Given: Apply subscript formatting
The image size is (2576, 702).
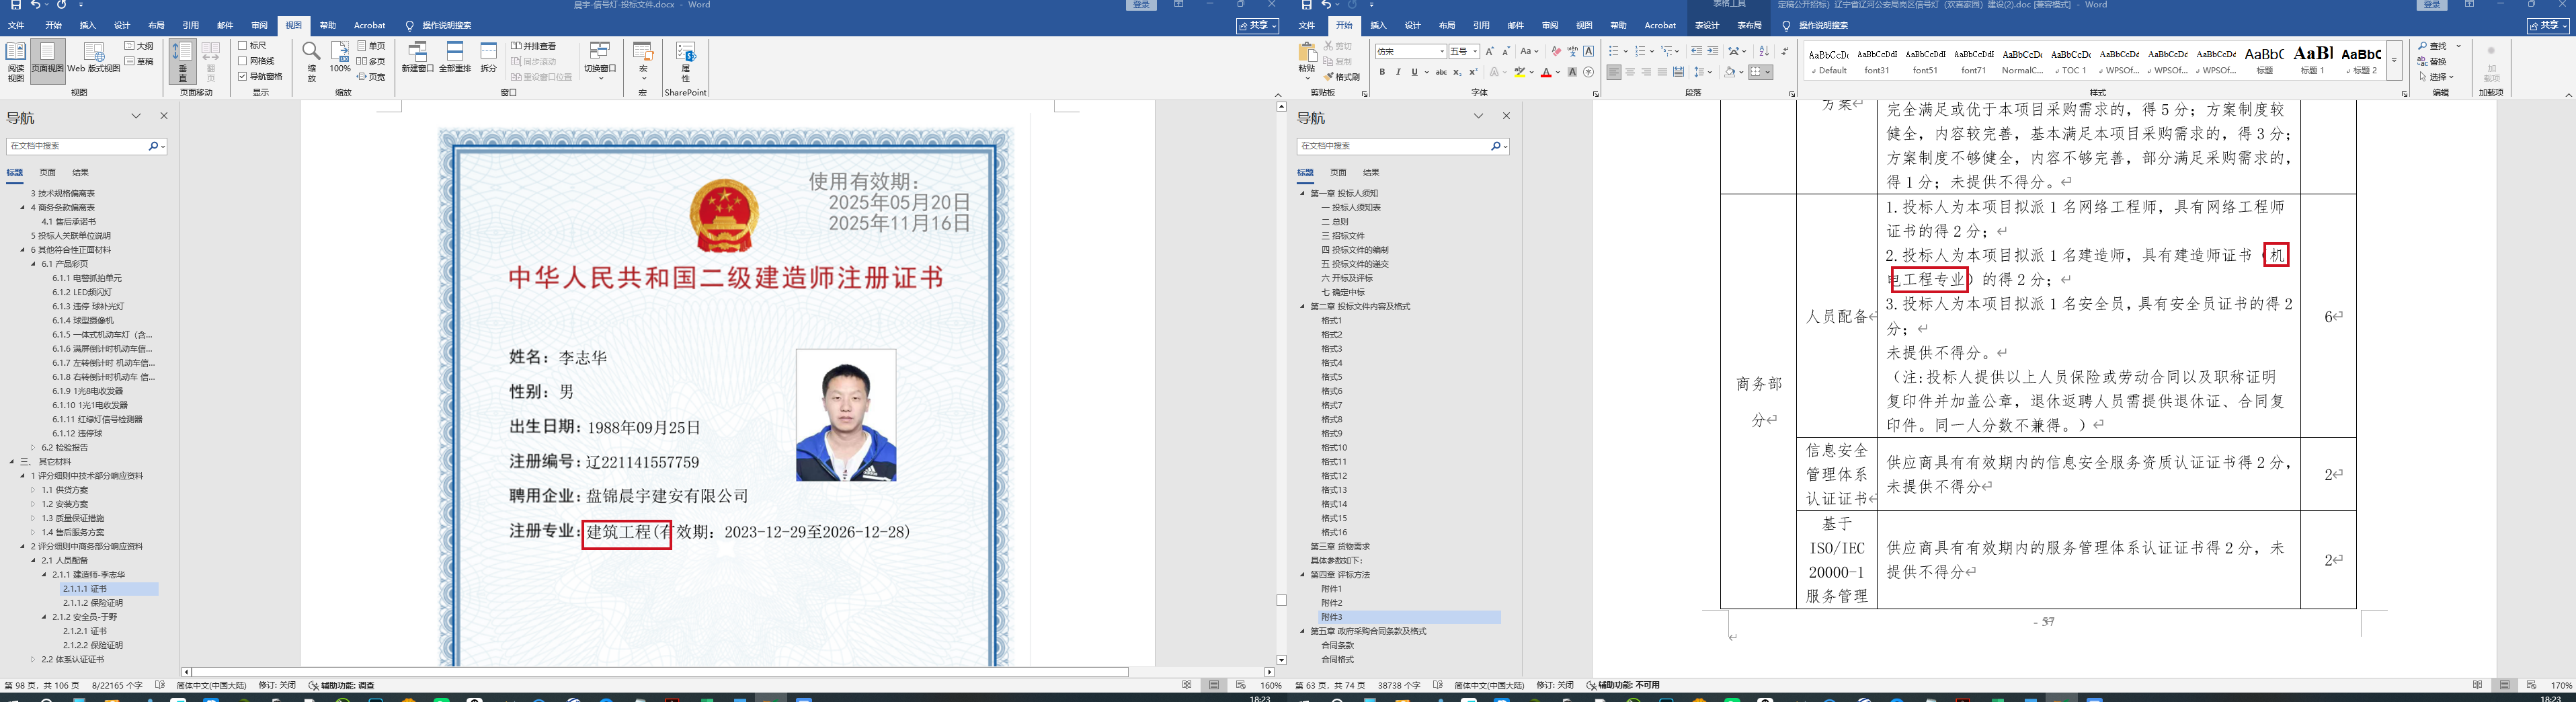Looking at the screenshot, I should (1457, 72).
